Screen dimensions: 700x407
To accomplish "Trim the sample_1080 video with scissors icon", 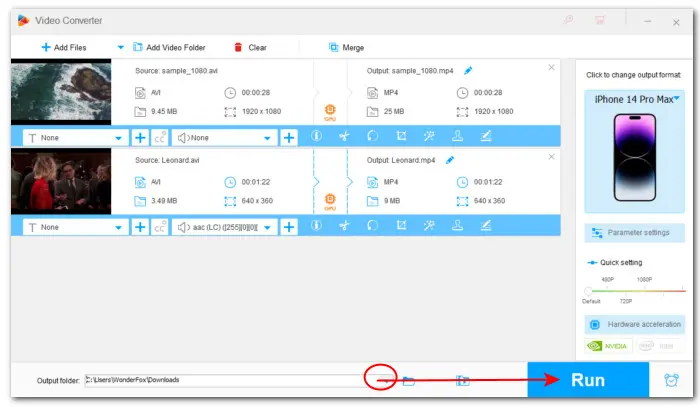I will (x=345, y=137).
